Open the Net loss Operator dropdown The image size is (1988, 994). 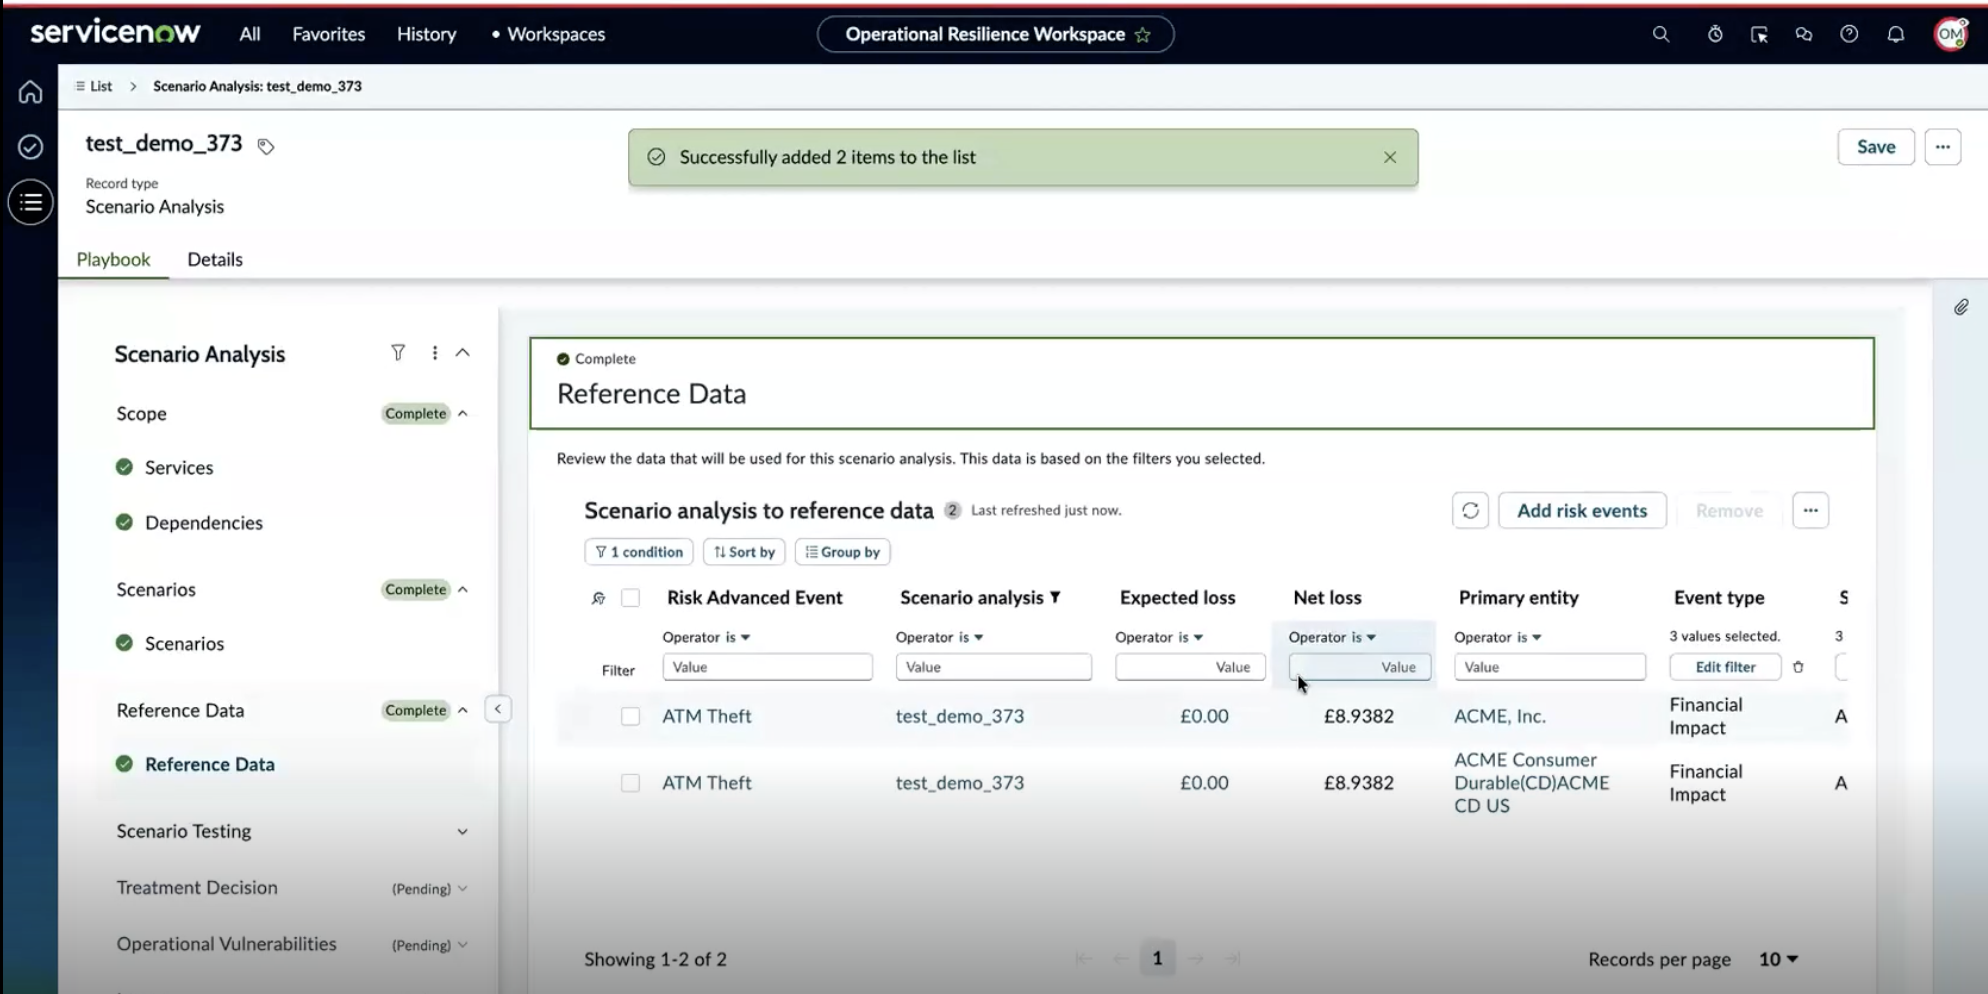[1332, 637]
